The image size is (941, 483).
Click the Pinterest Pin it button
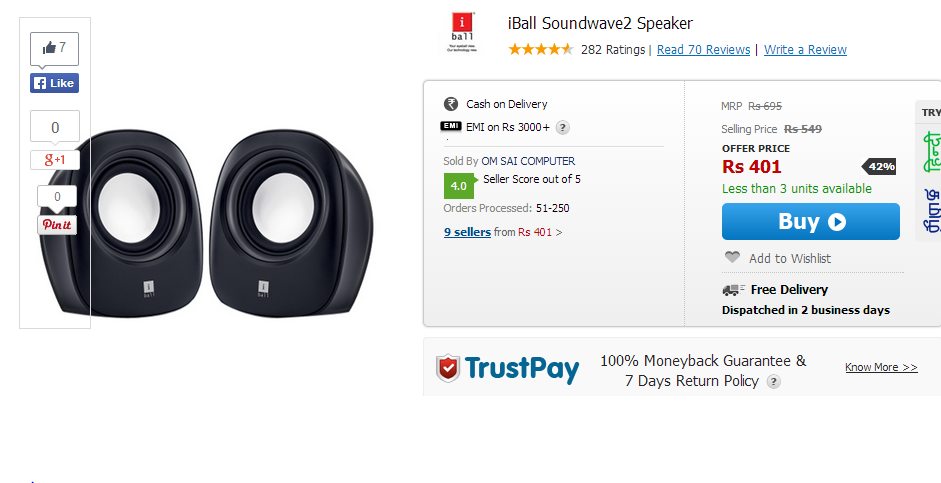56,225
